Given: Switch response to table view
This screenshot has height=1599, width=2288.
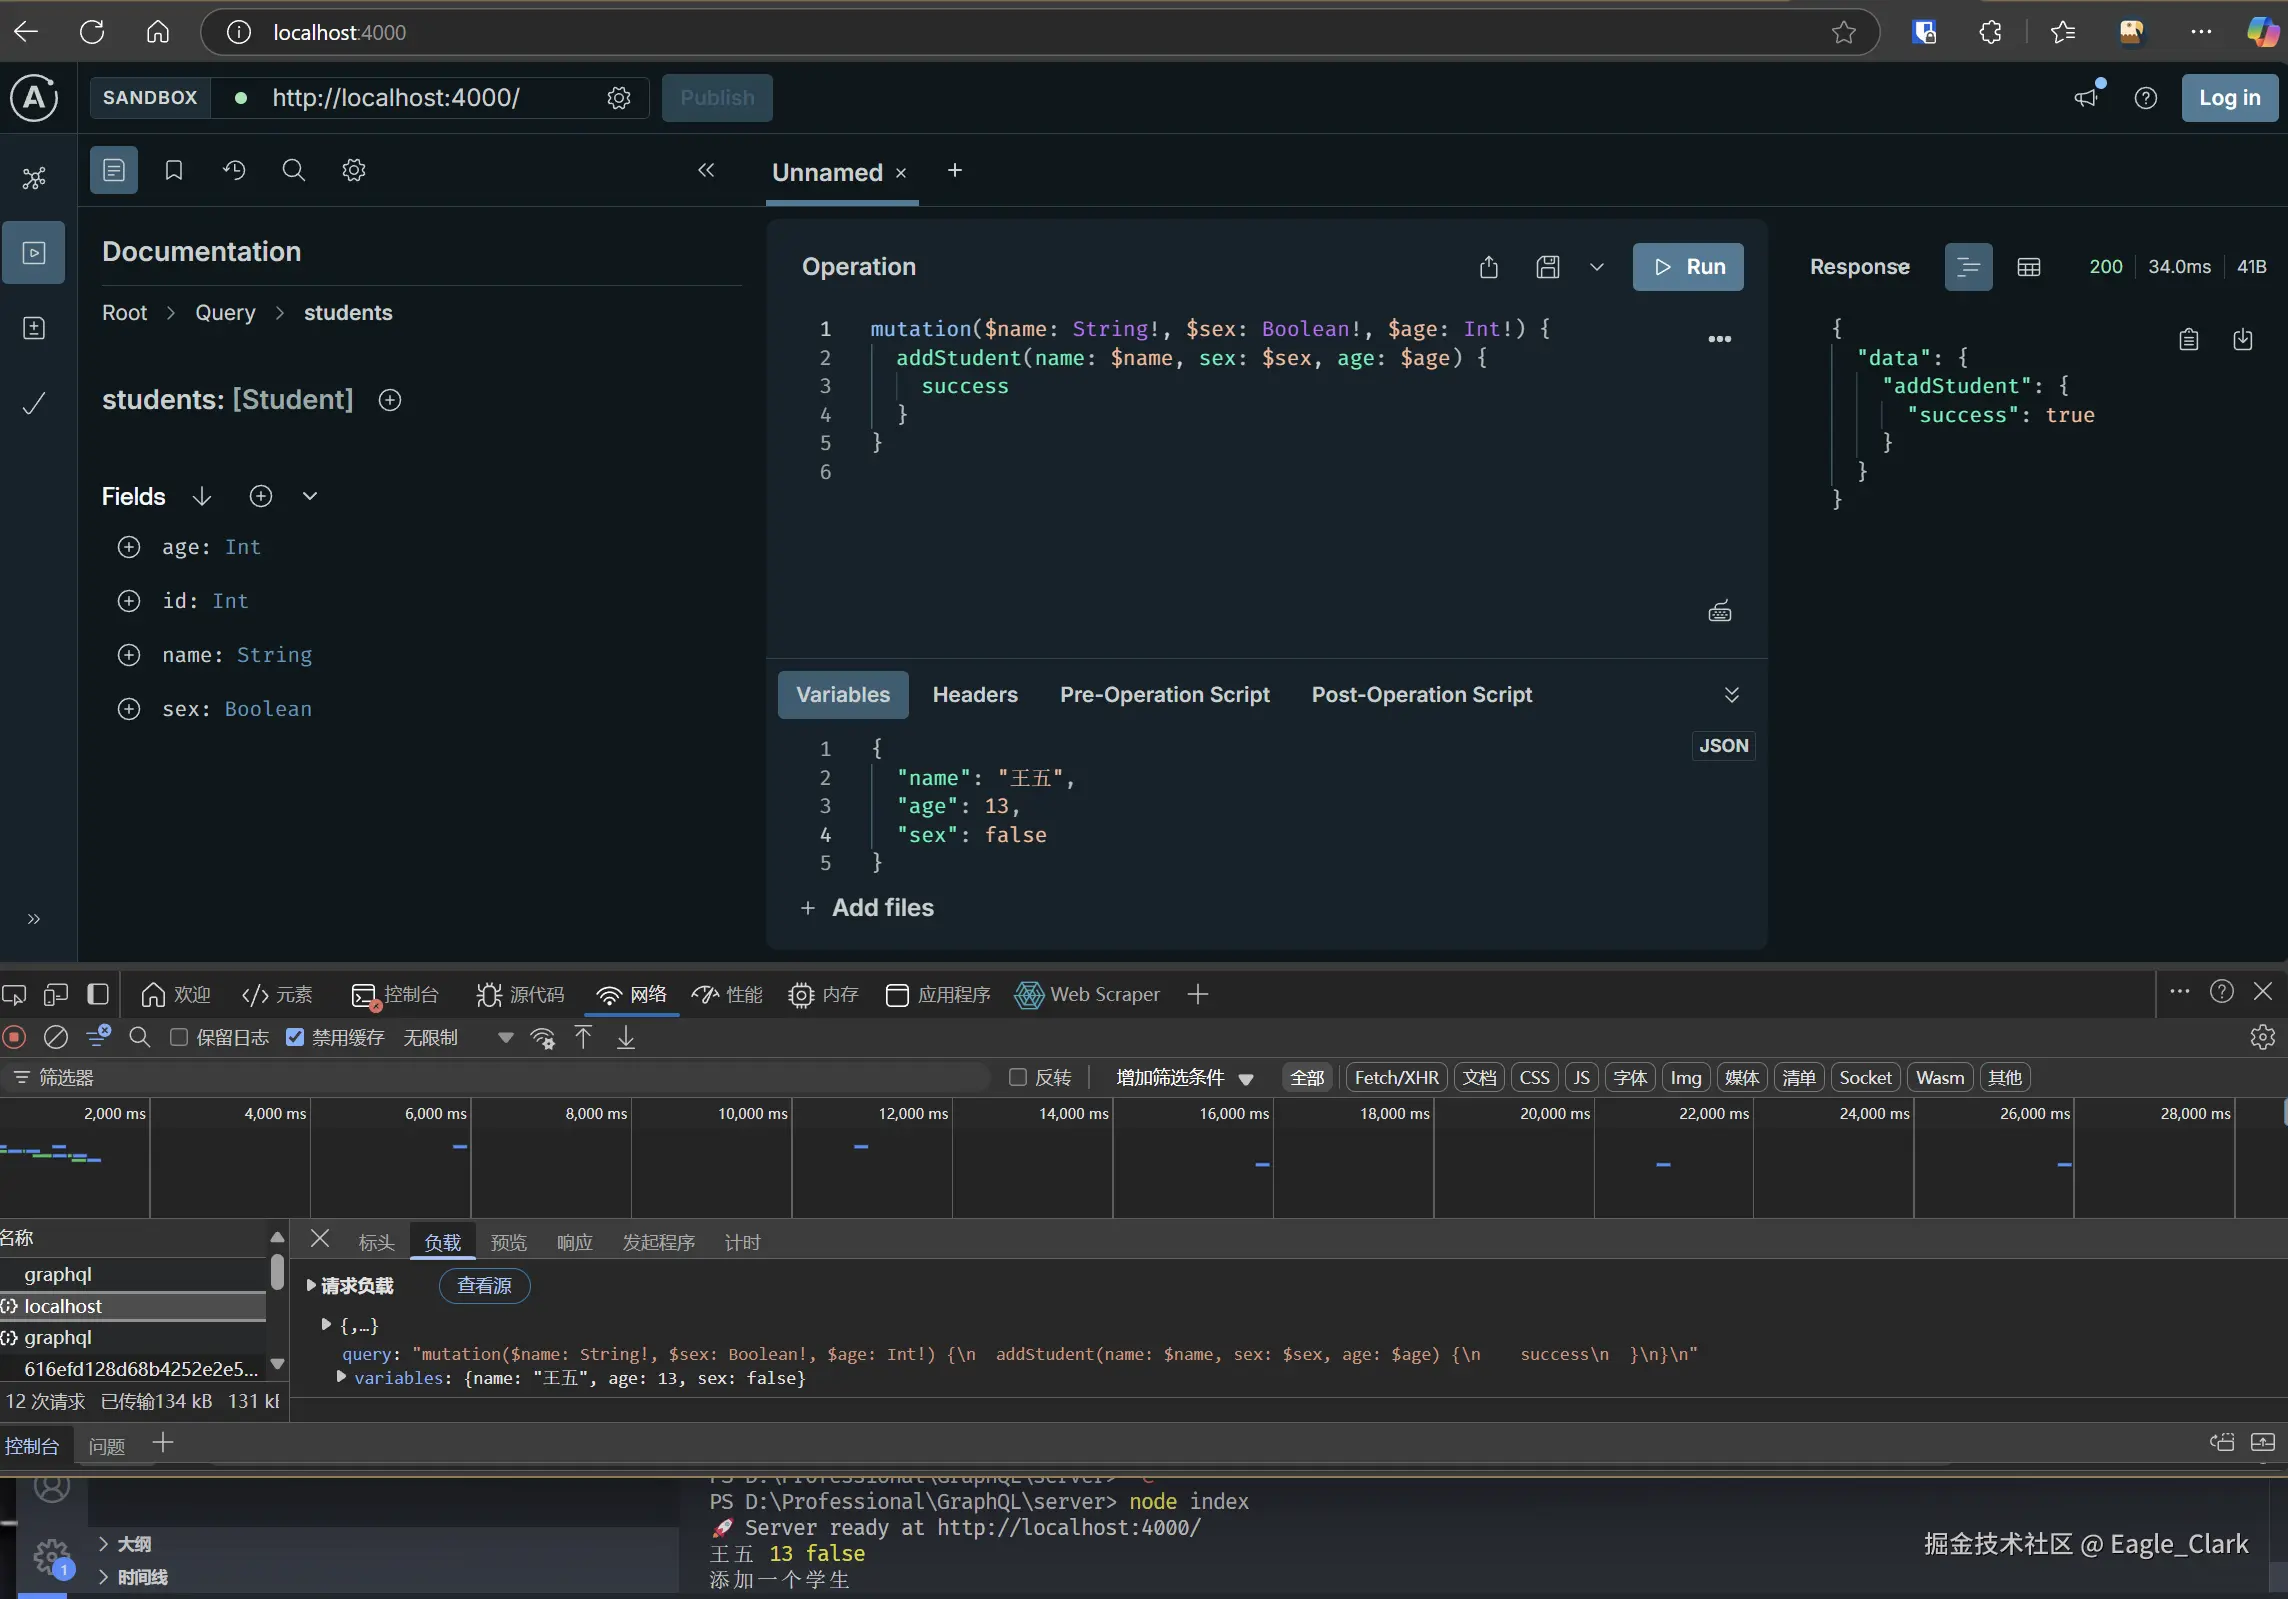Looking at the screenshot, I should coord(2028,267).
